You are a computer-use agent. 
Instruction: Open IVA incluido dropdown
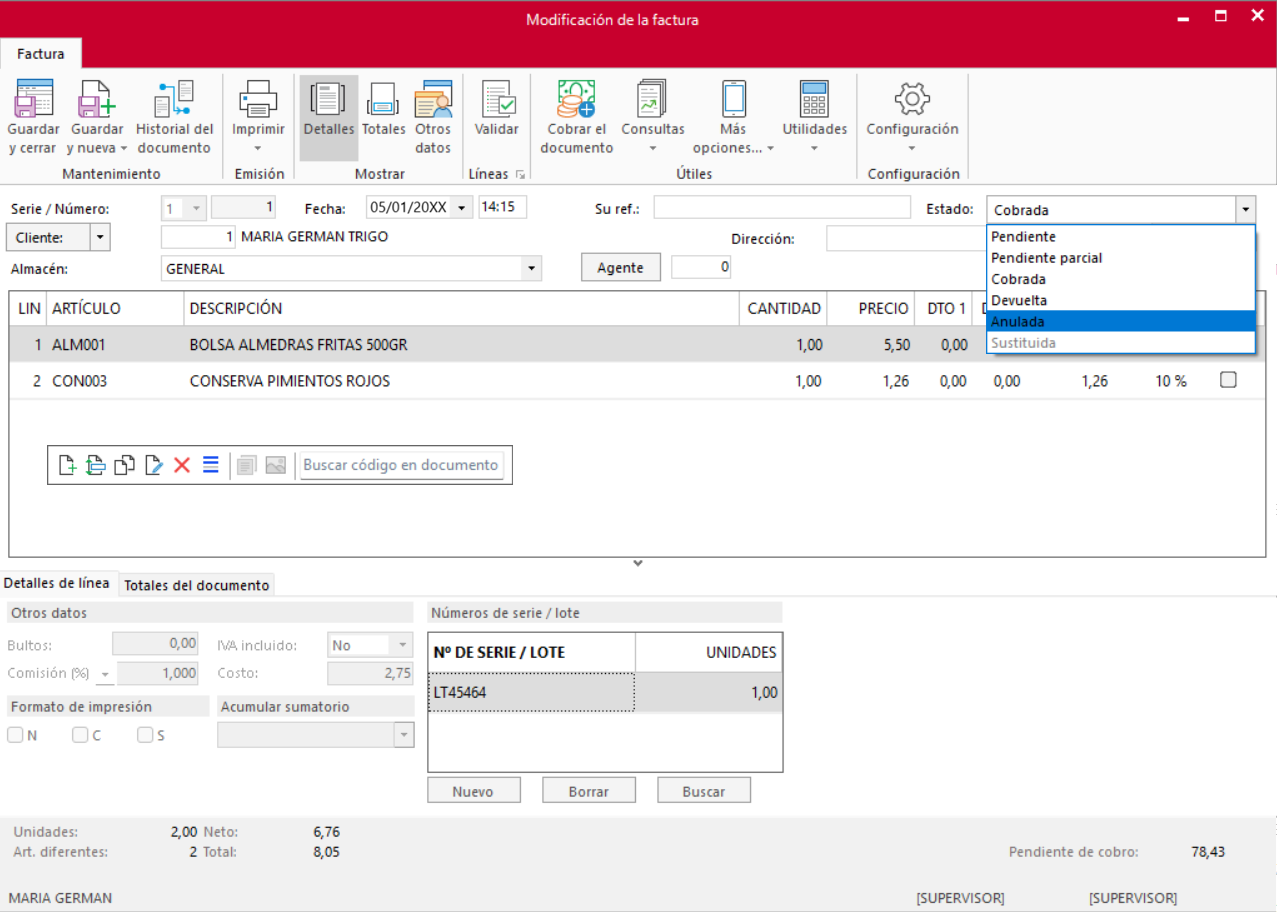click(x=403, y=645)
